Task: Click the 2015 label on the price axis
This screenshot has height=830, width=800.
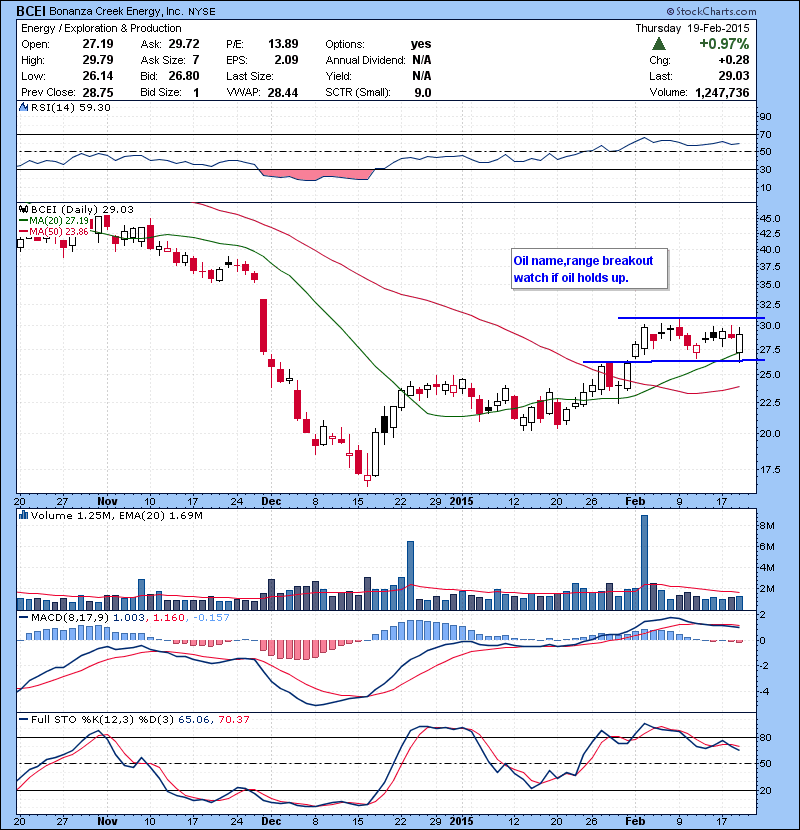Action: pyautogui.click(x=461, y=501)
